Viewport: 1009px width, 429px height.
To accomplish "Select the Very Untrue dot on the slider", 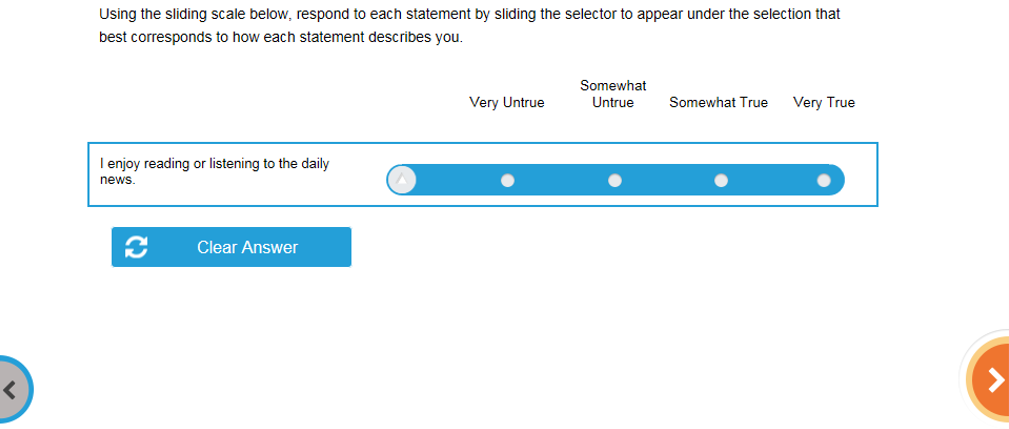I will click(508, 180).
